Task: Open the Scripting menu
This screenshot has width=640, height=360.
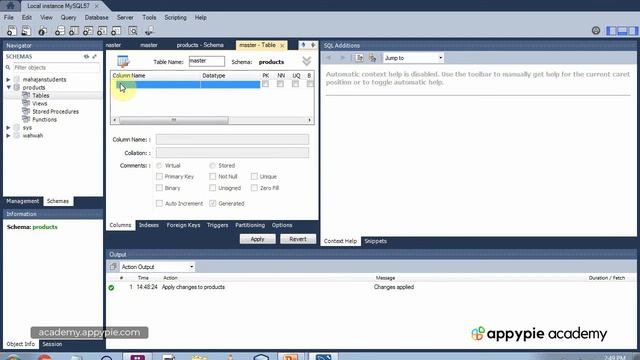Action: tap(176, 18)
